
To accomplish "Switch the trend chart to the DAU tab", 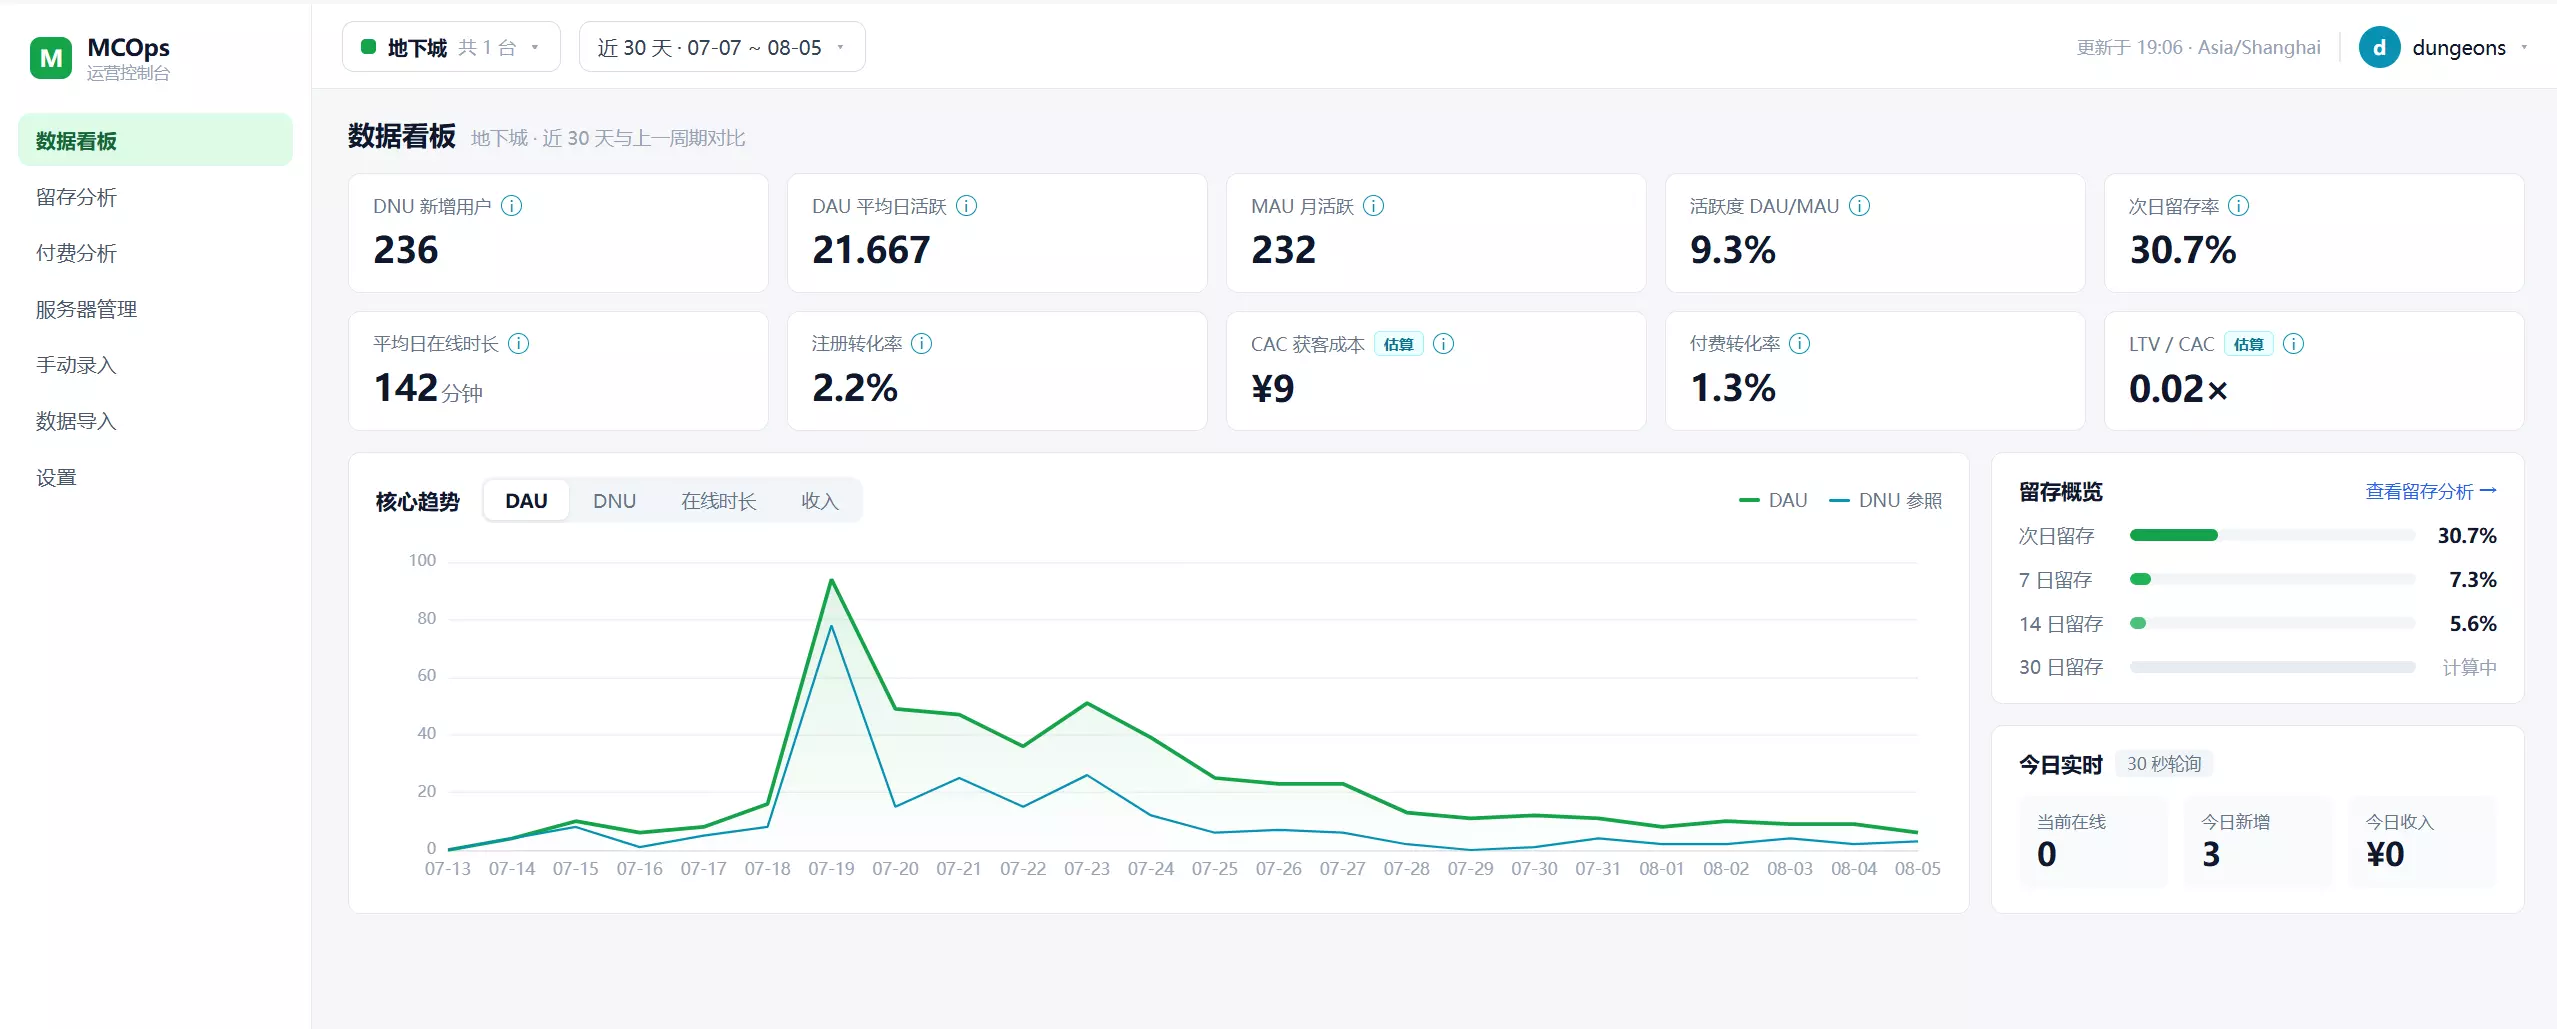I will click(x=526, y=500).
